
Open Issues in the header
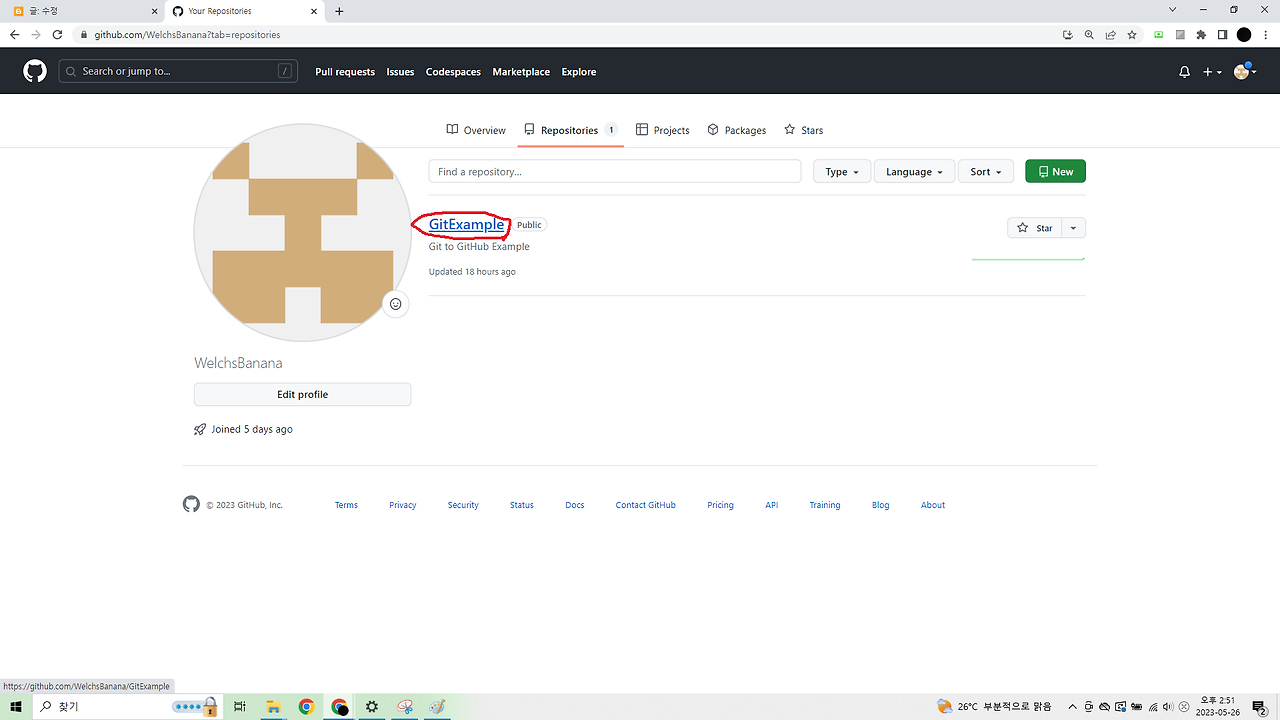[x=400, y=72]
